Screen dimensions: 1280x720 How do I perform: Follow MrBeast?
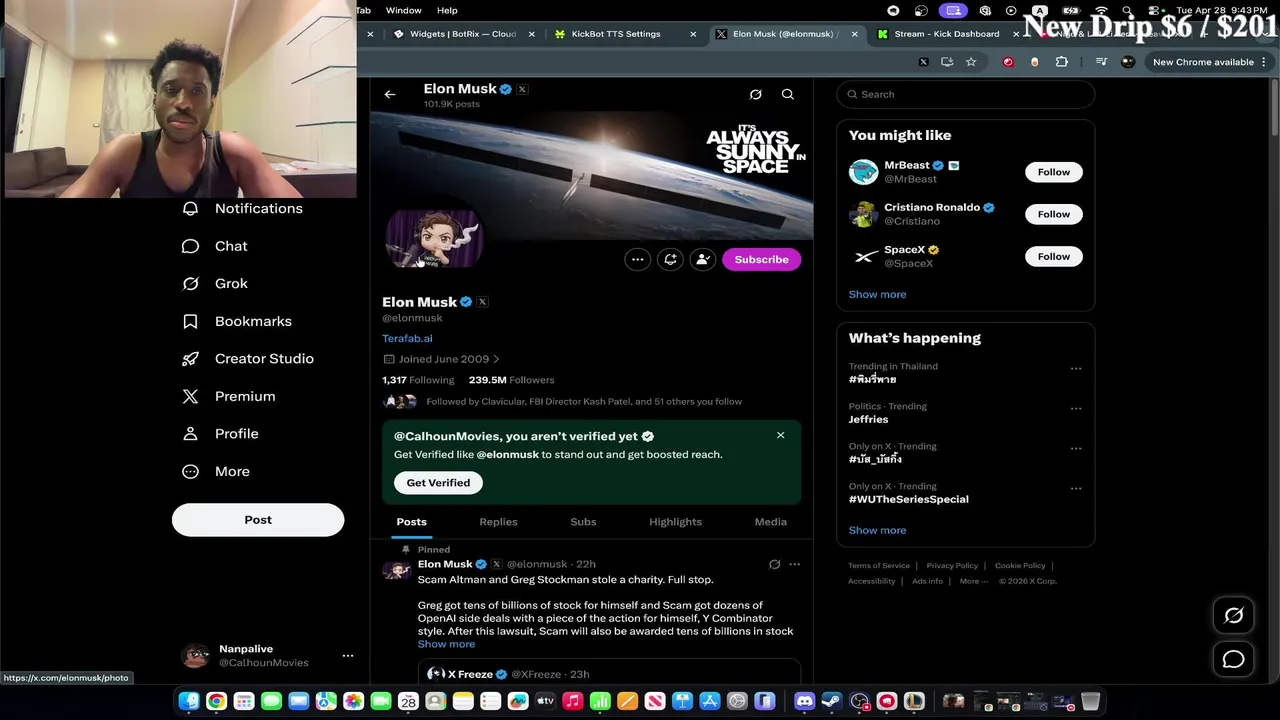pyautogui.click(x=1053, y=172)
